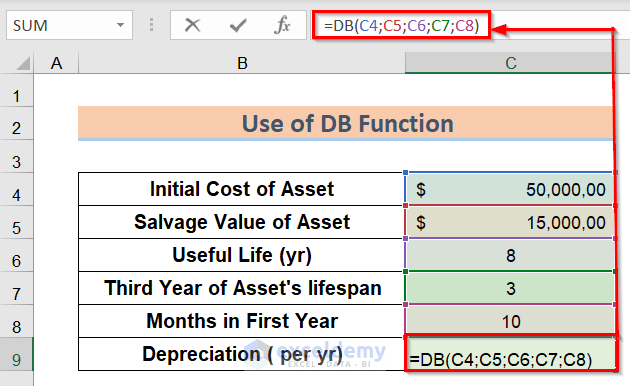Select row 1 header

[16, 90]
